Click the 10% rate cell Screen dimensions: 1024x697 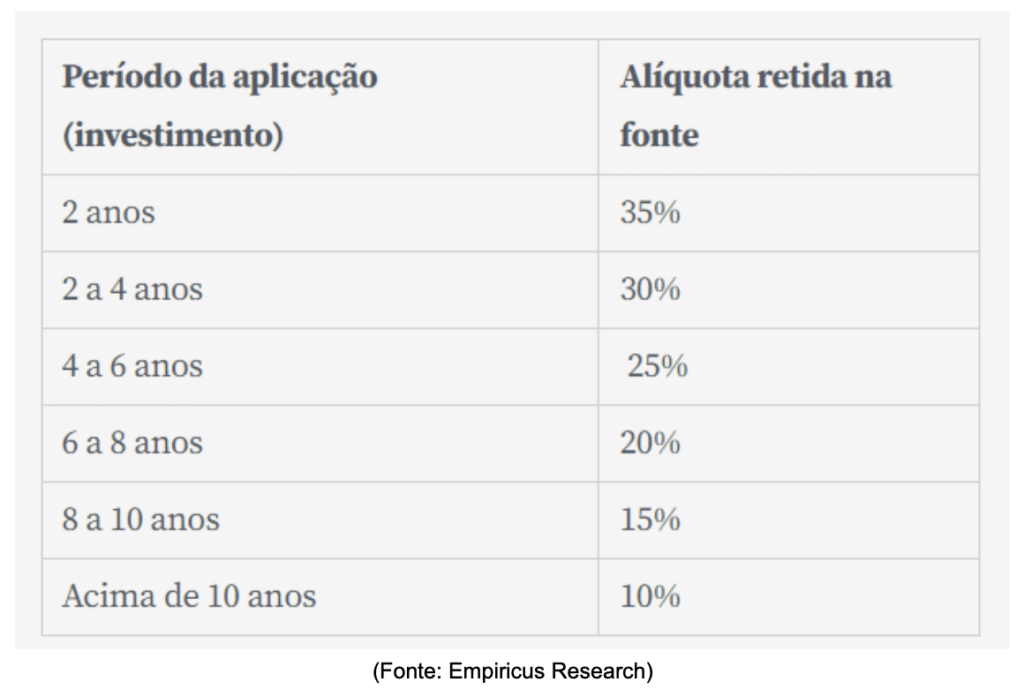[650, 597]
